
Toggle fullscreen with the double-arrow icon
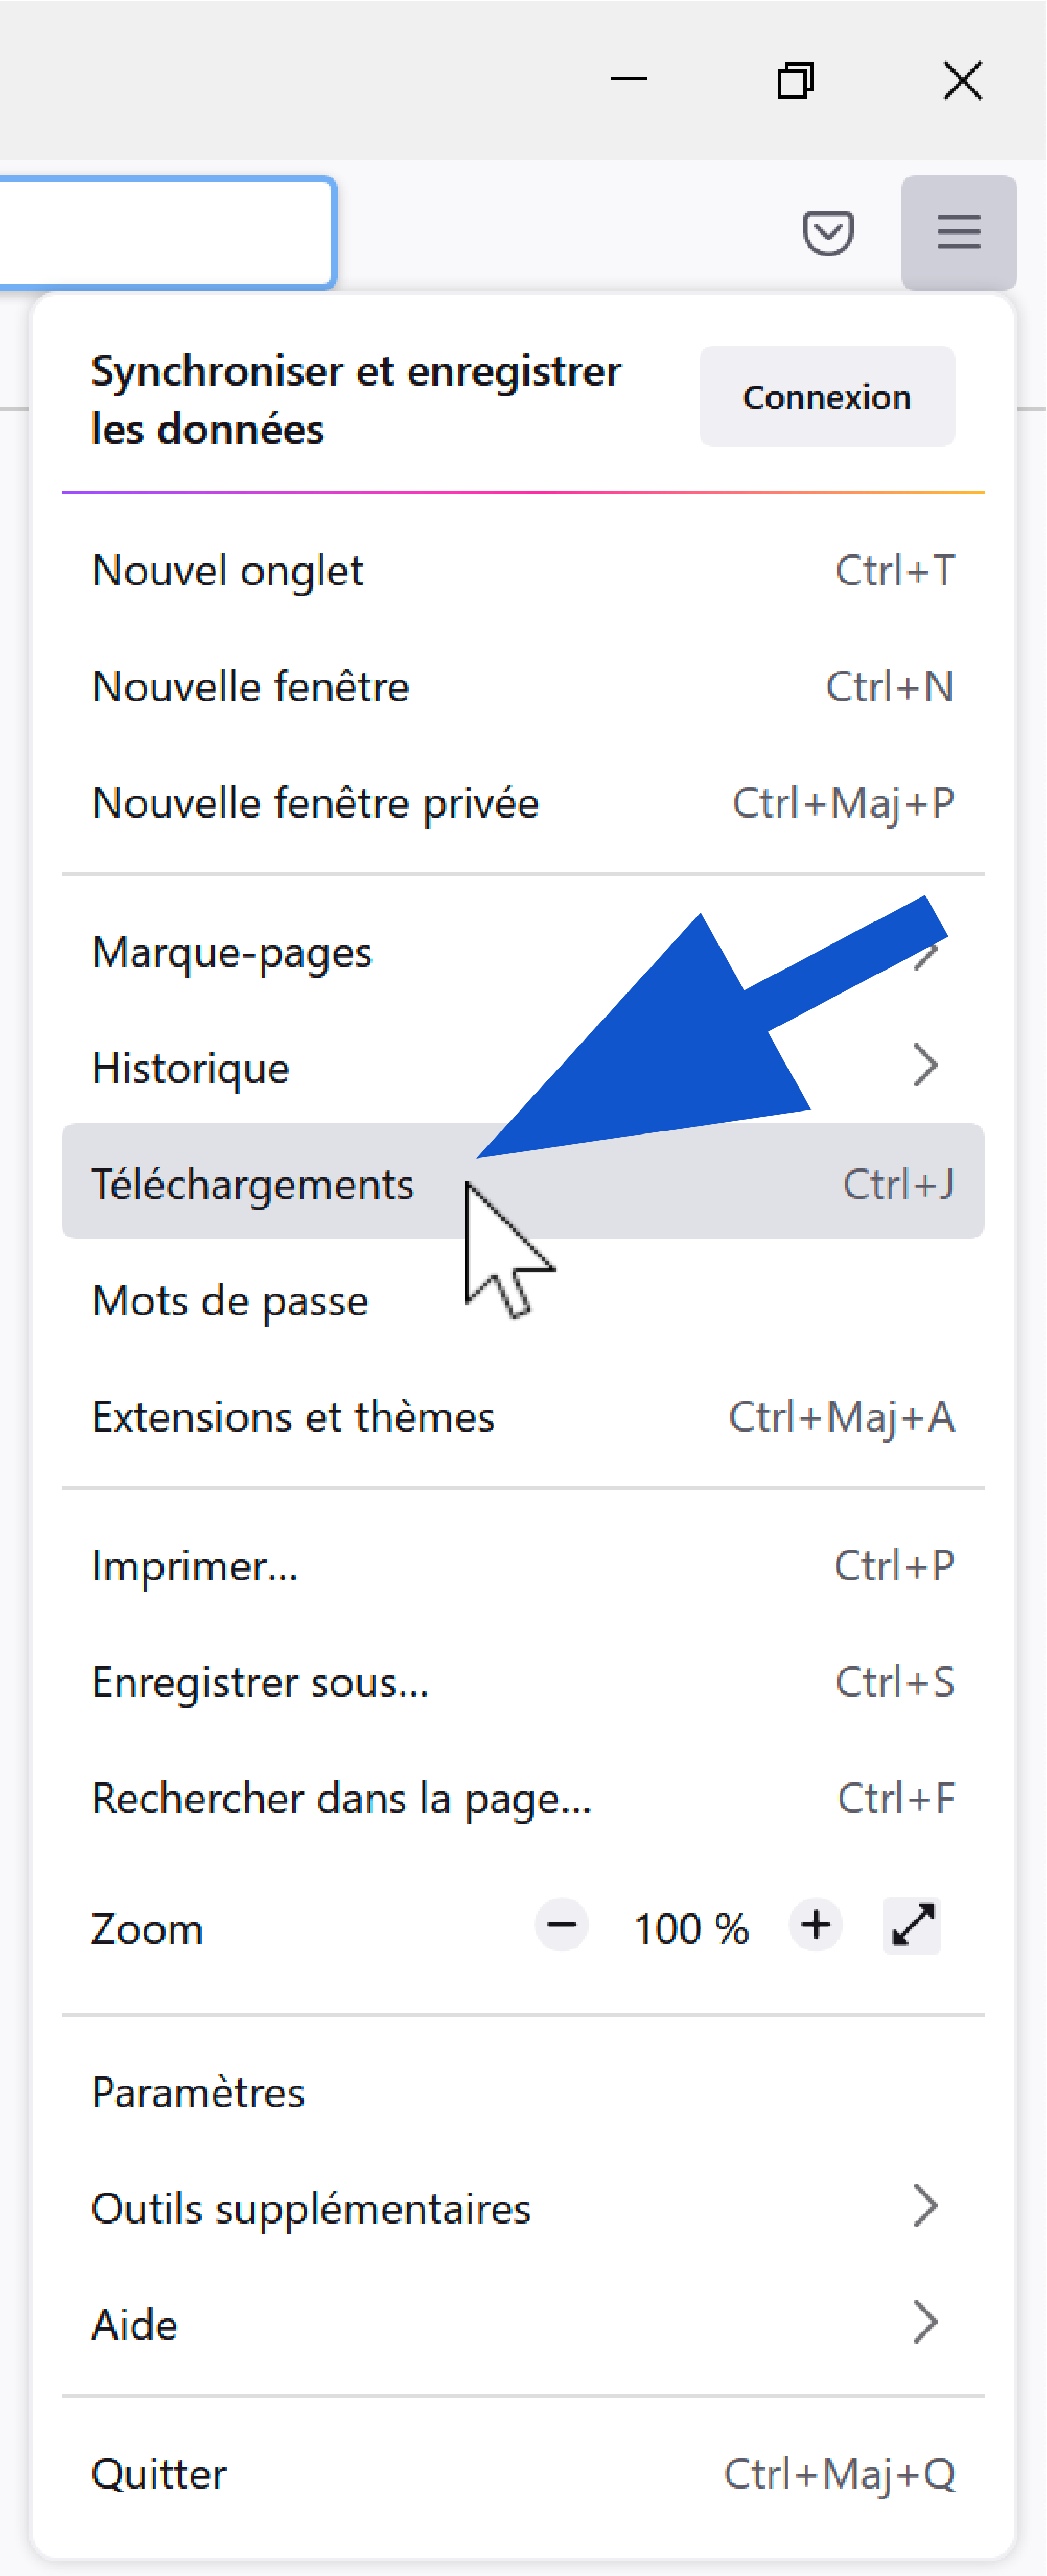point(912,1925)
